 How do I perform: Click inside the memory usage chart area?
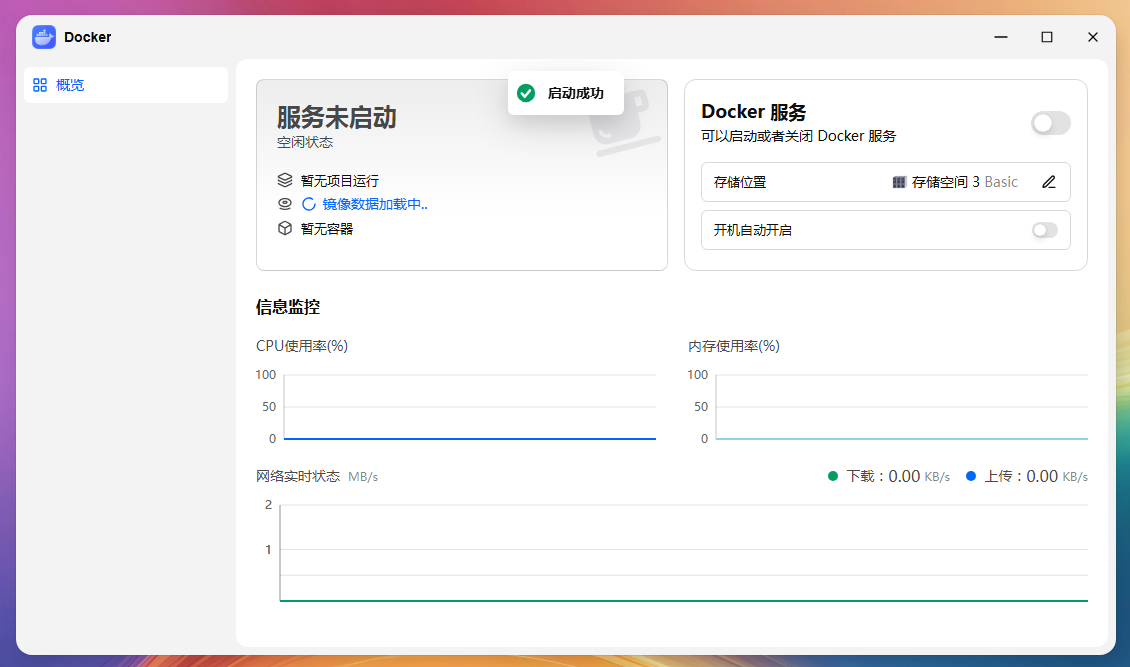(902, 406)
